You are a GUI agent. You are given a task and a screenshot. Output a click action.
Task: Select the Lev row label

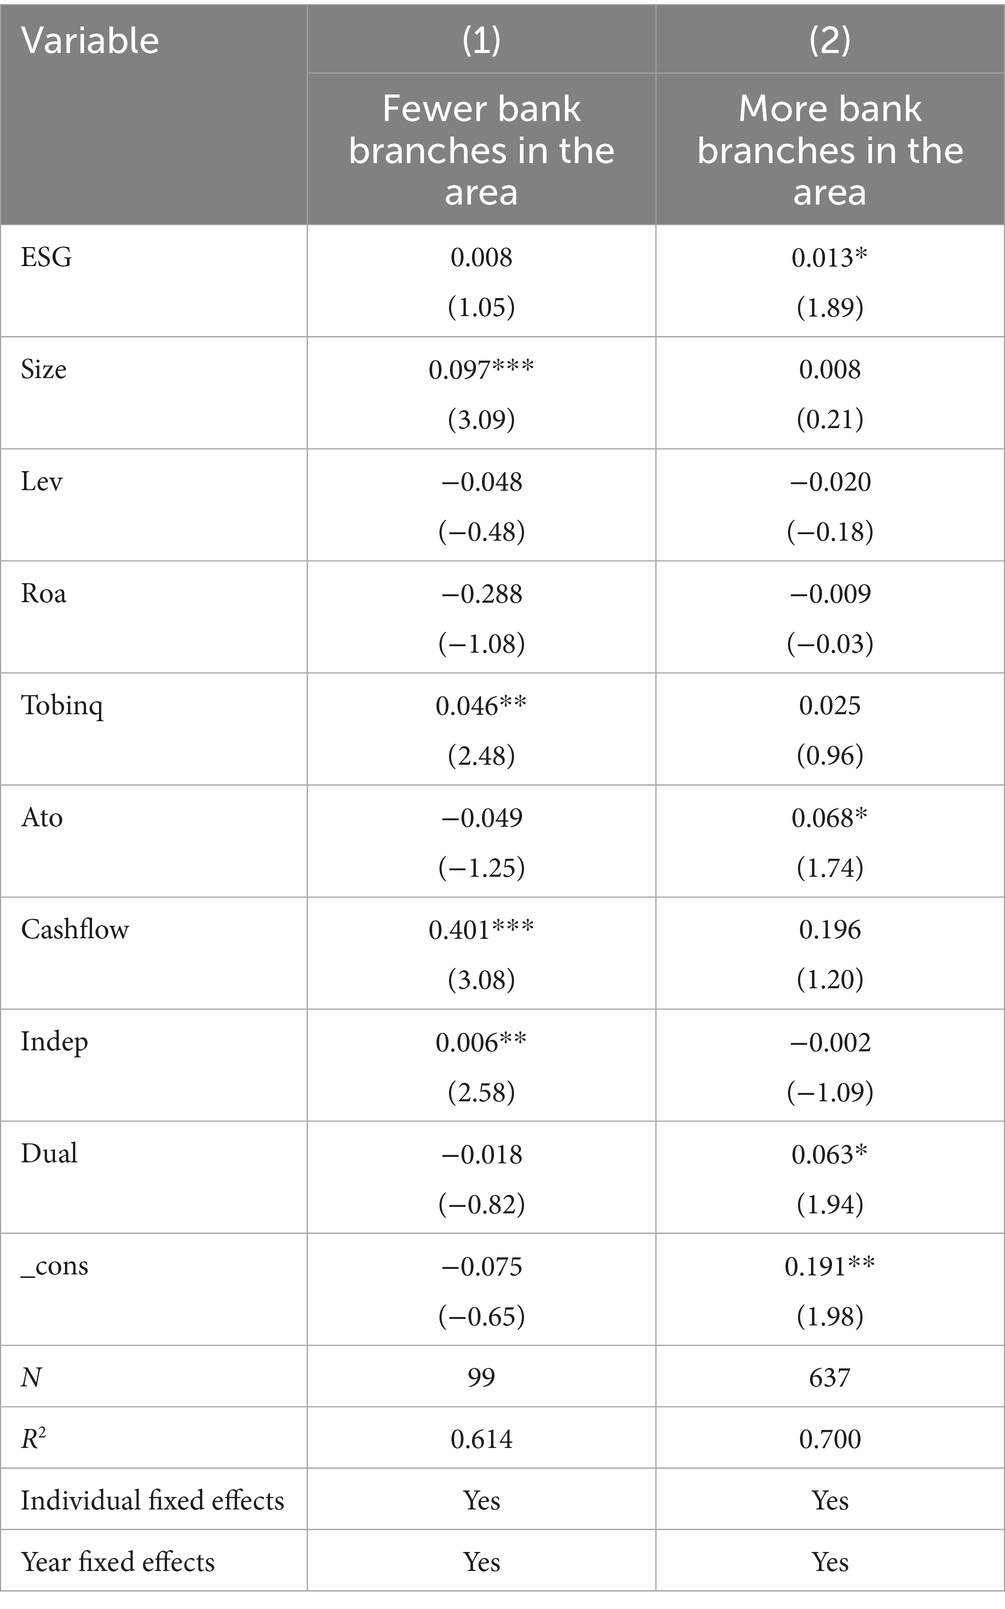click(x=42, y=482)
